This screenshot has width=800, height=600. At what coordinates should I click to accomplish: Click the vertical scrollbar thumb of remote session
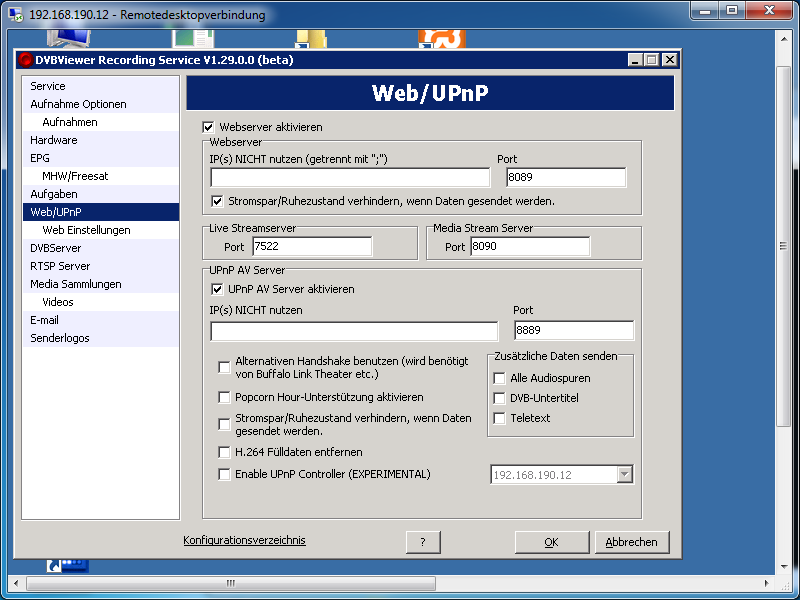point(783,246)
